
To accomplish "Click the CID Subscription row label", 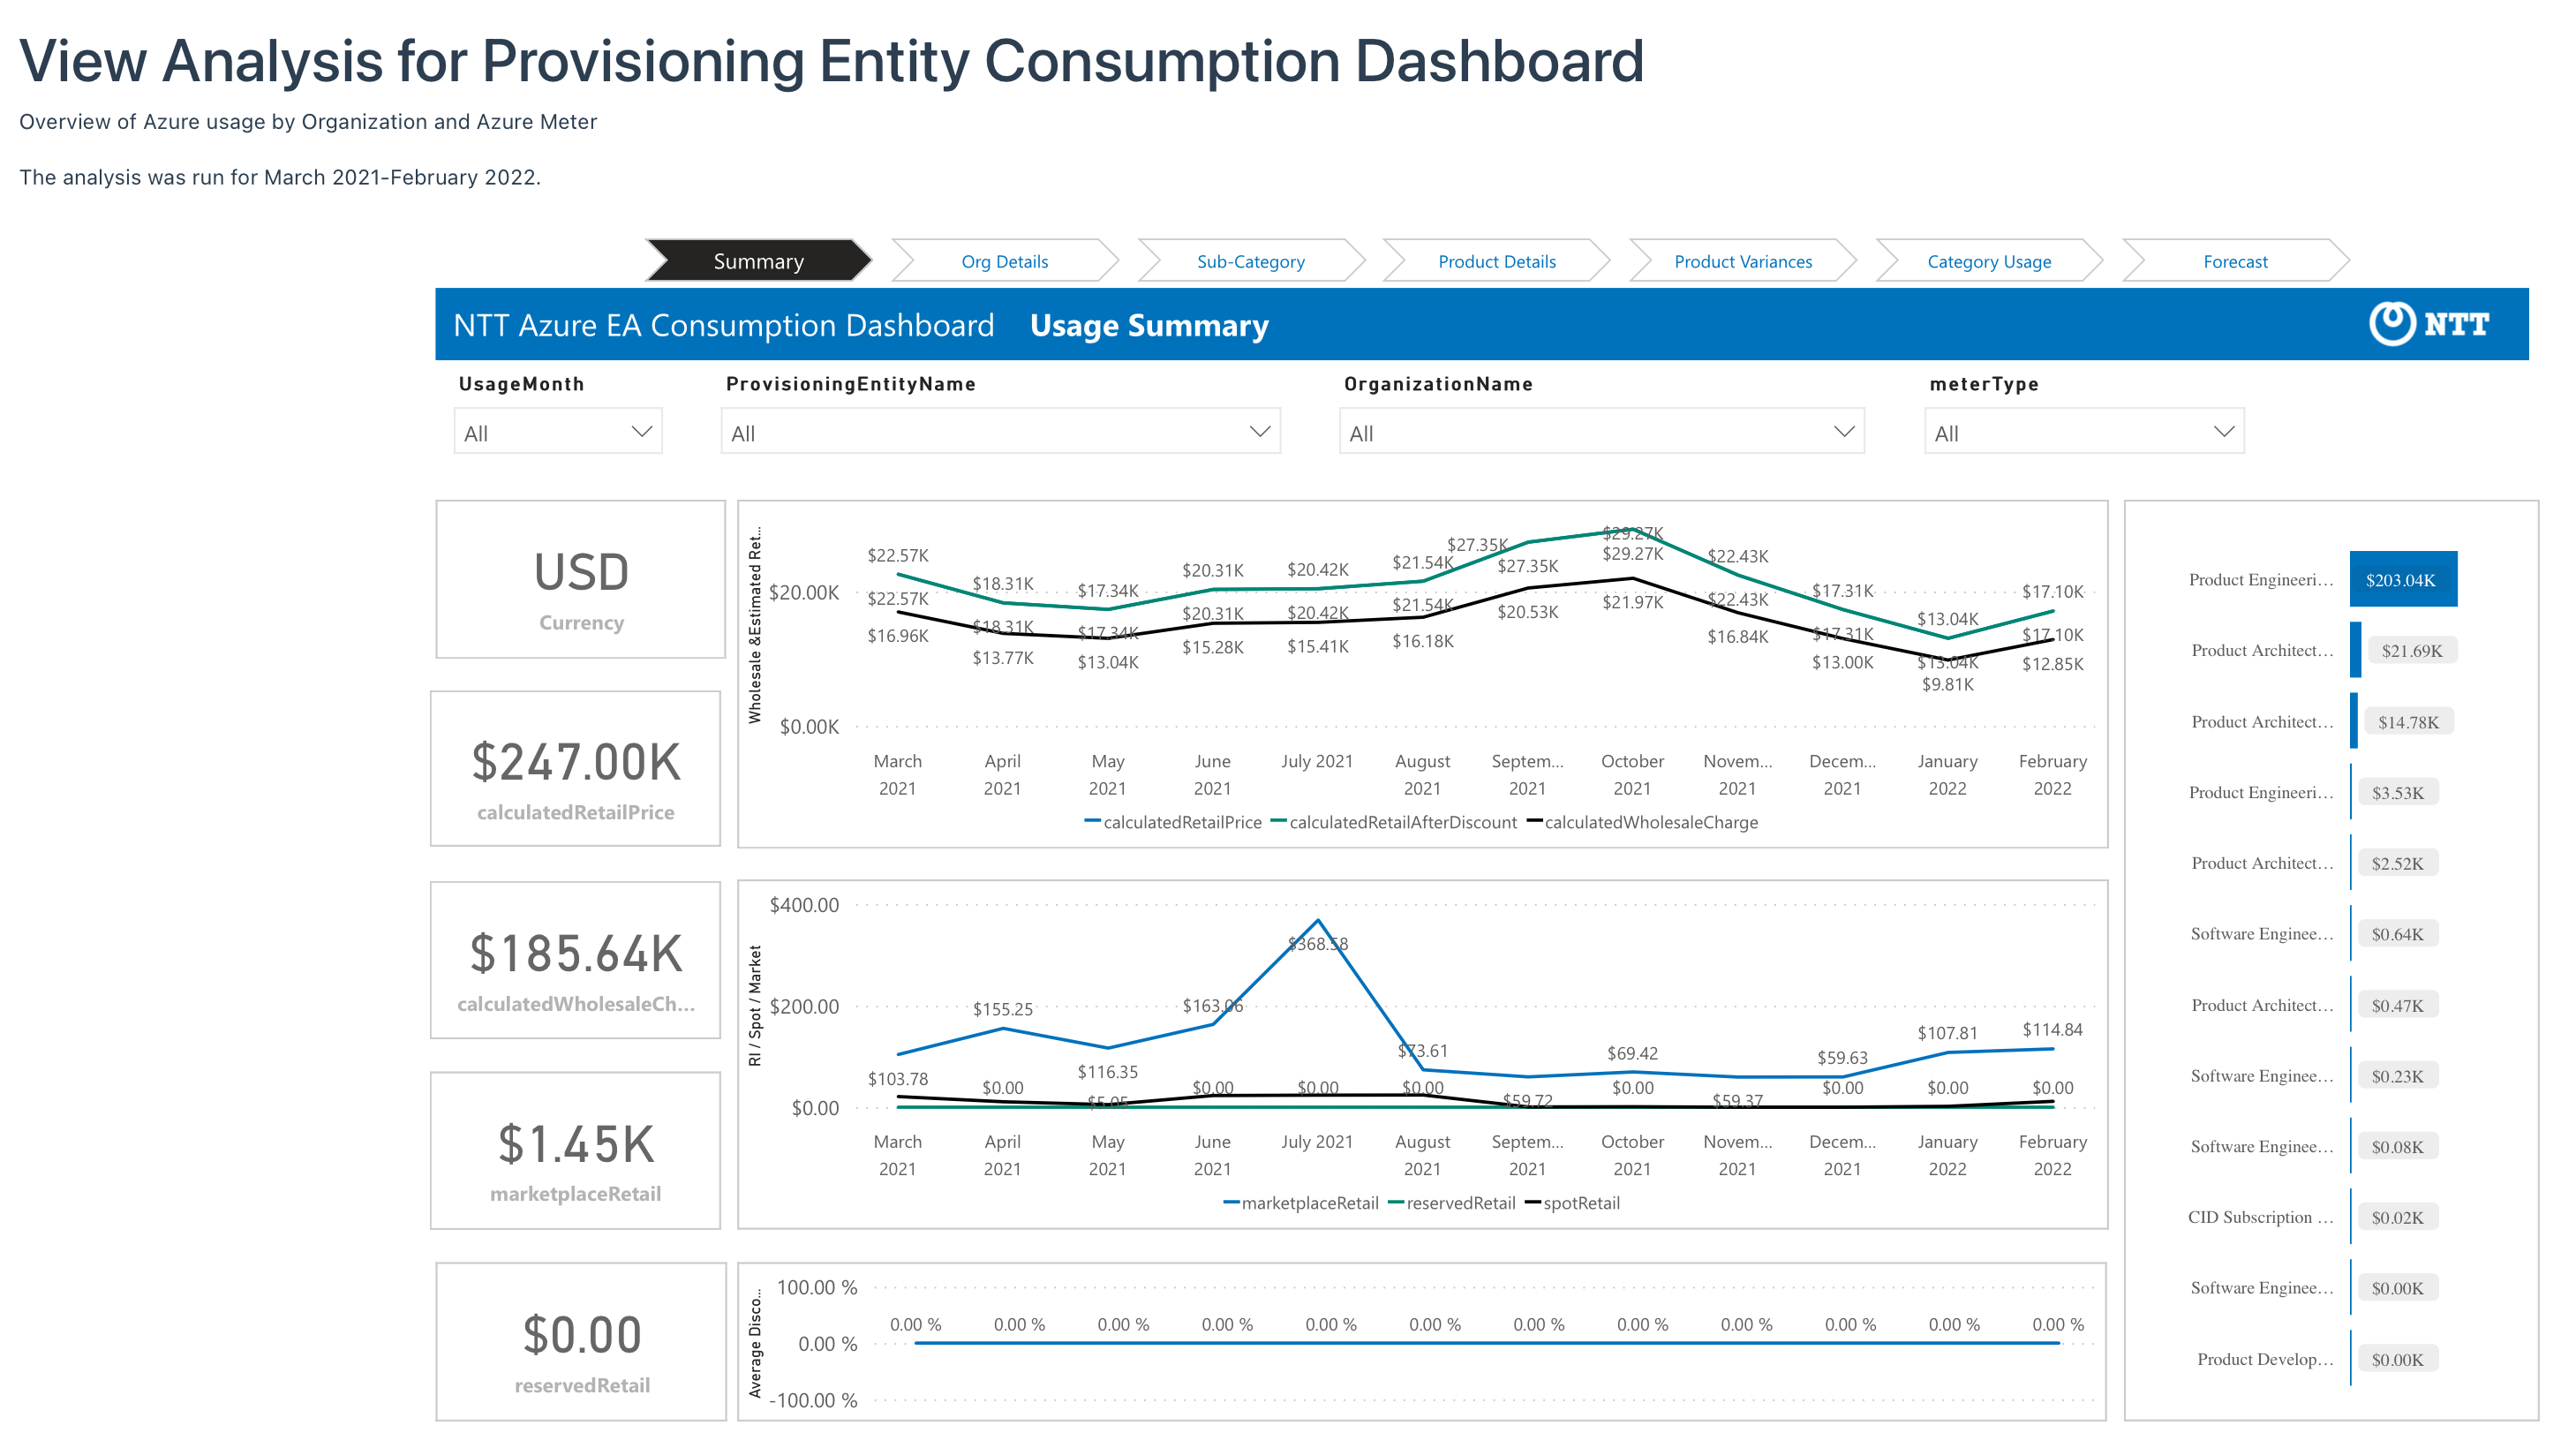I will [x=2260, y=1217].
